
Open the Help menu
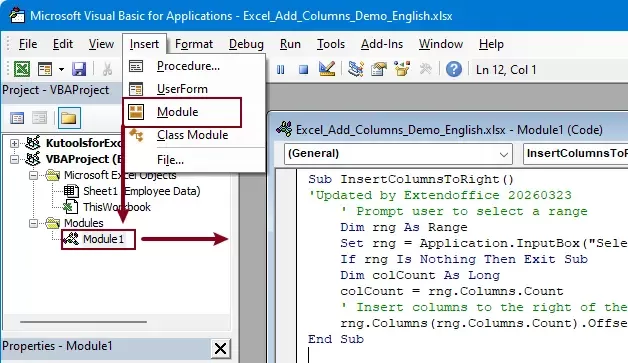[x=491, y=44]
